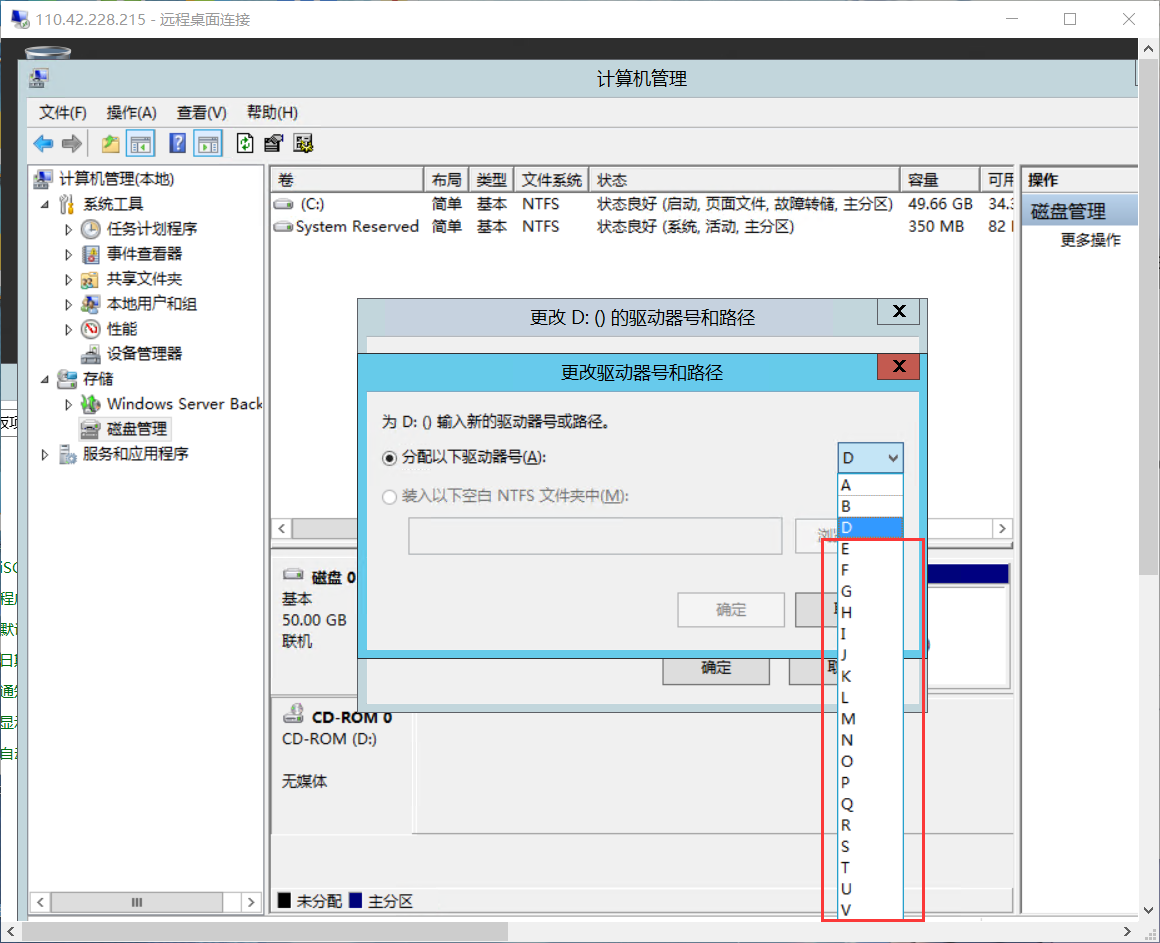
Task: Expand the 任务计划程序 tree node
Action: click(69, 229)
